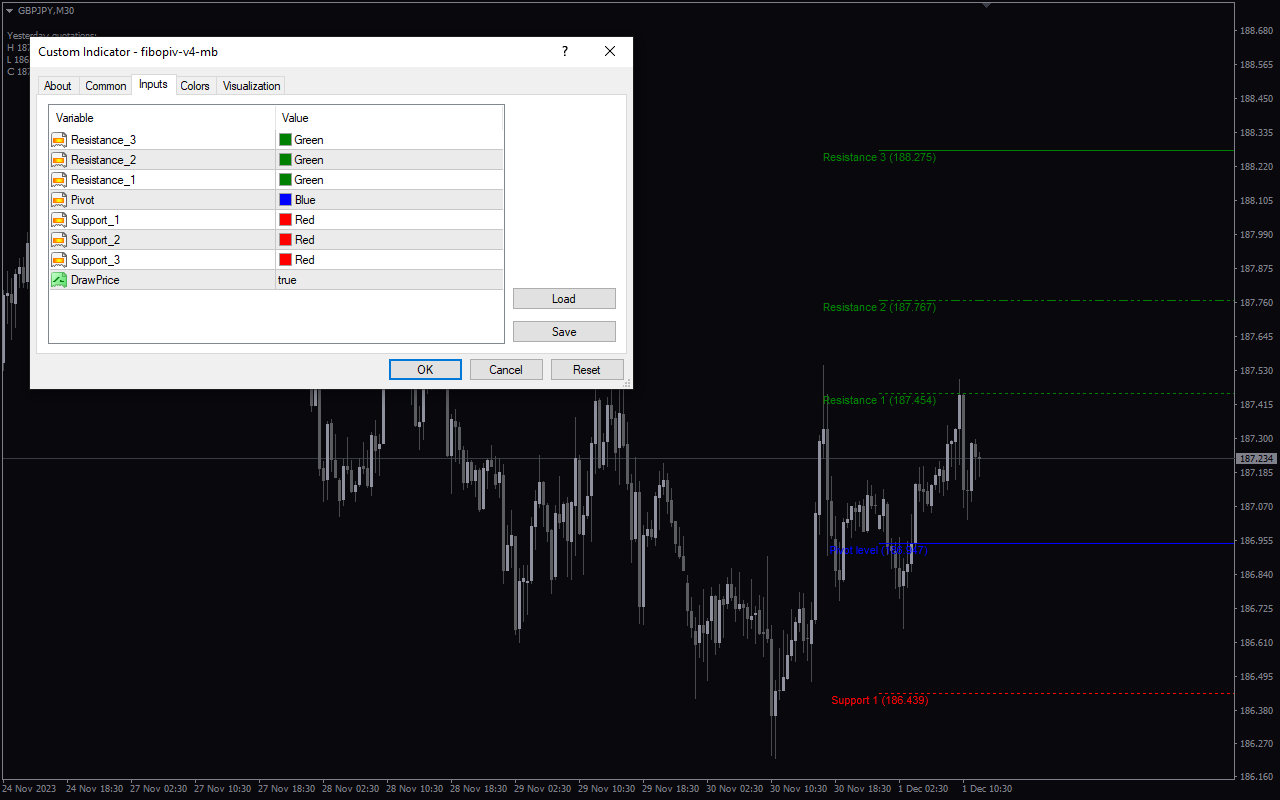Screen dimensions: 1280x800
Task: Click the Support_2 variable icon
Action: click(59, 240)
